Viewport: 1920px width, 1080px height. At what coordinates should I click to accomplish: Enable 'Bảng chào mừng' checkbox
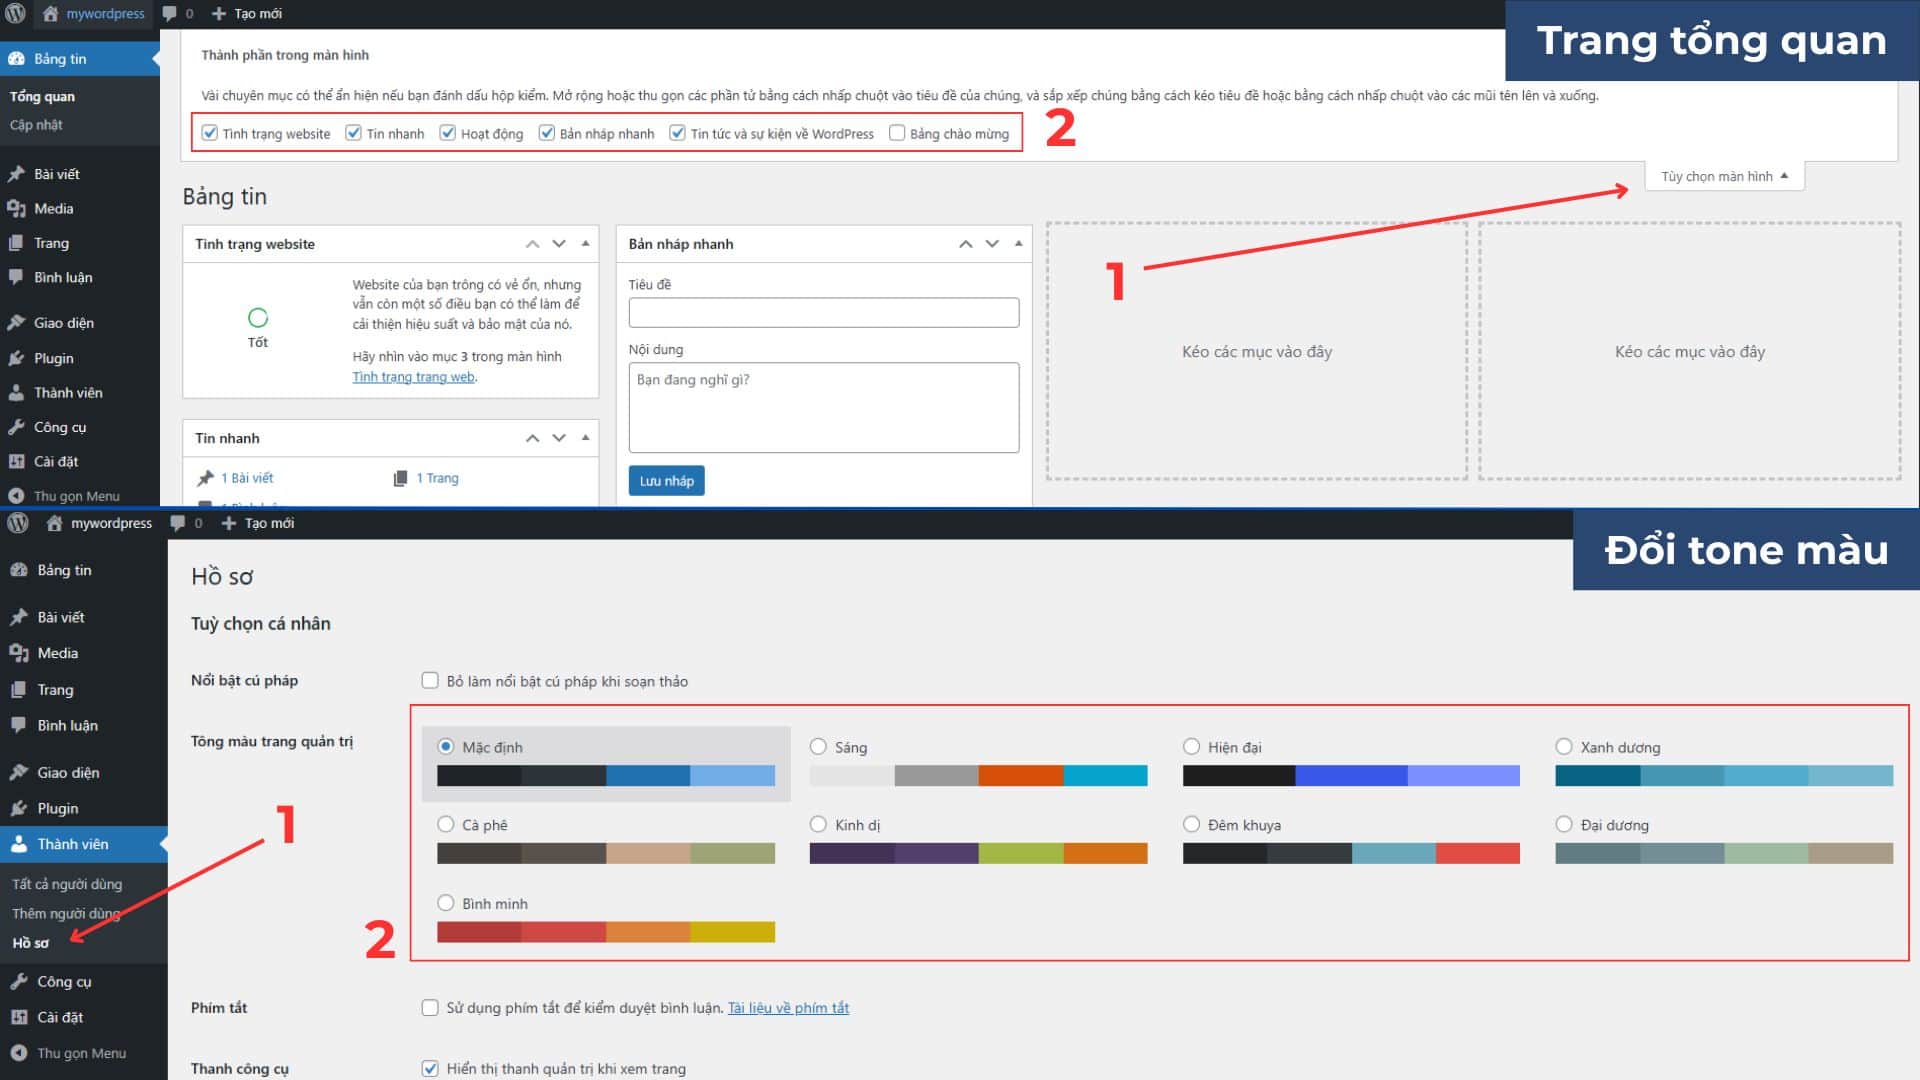point(897,133)
